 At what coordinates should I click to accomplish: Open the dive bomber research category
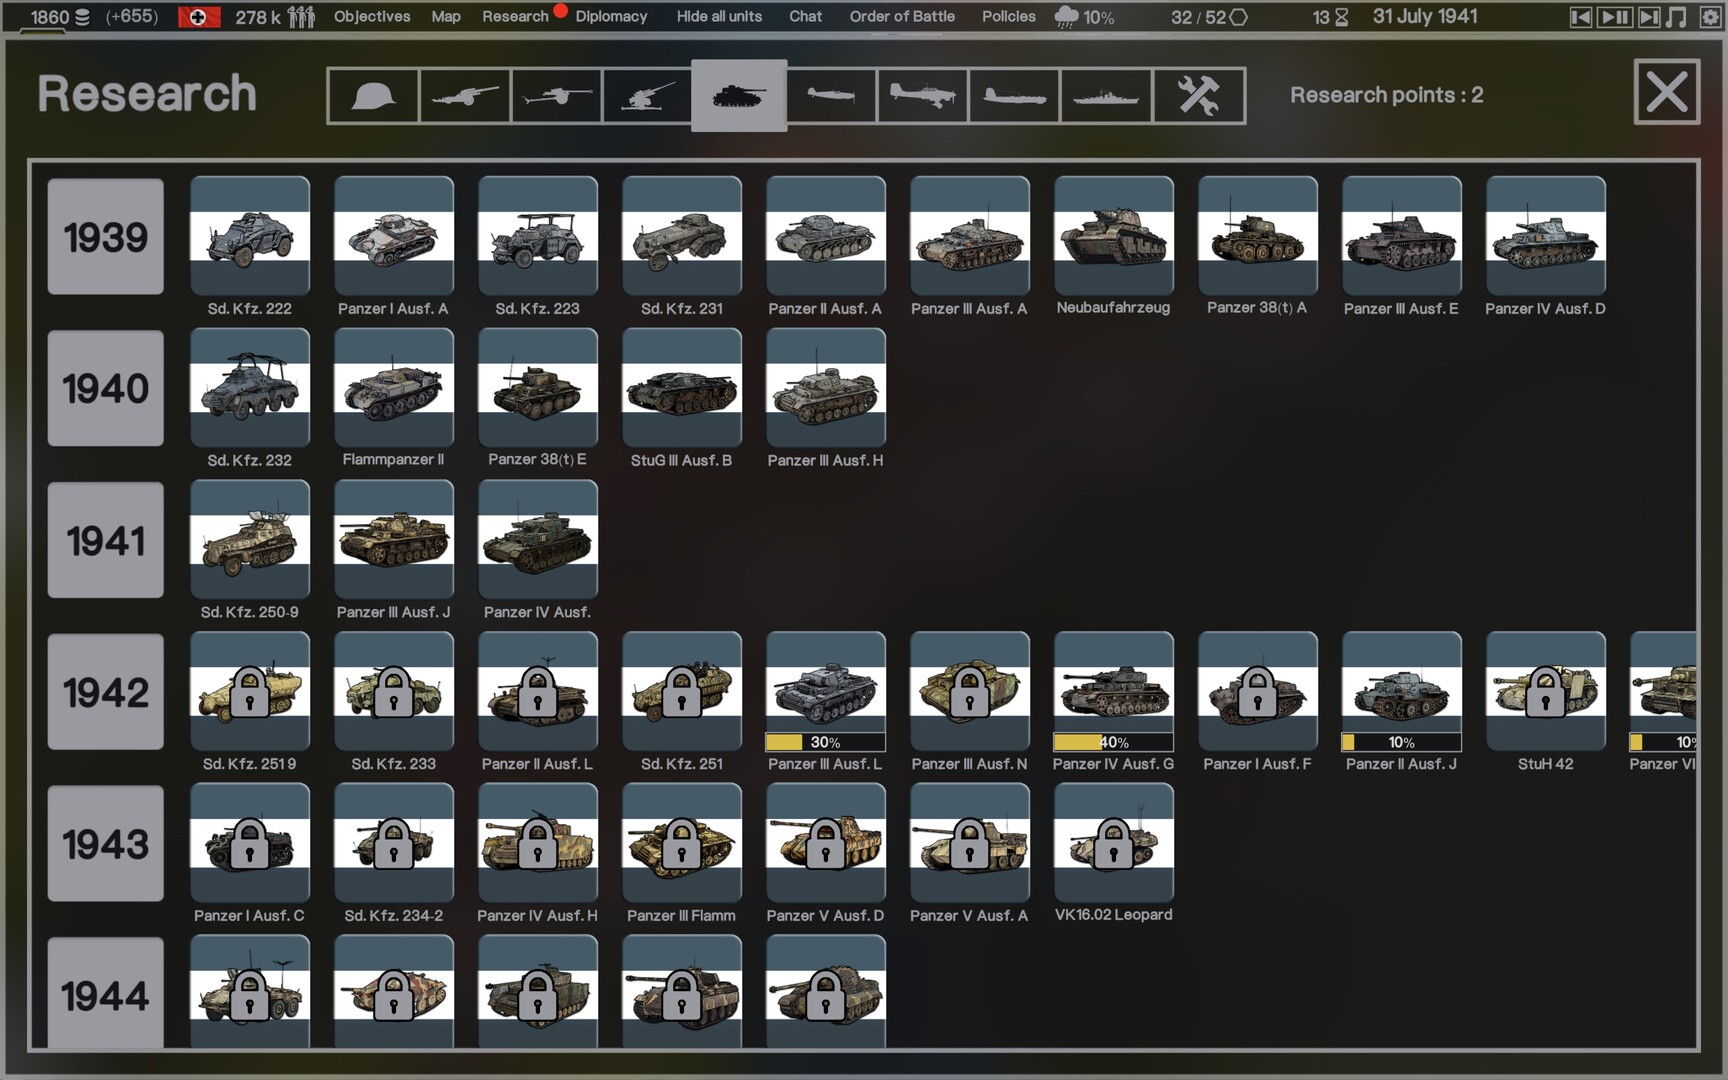pyautogui.click(x=922, y=96)
